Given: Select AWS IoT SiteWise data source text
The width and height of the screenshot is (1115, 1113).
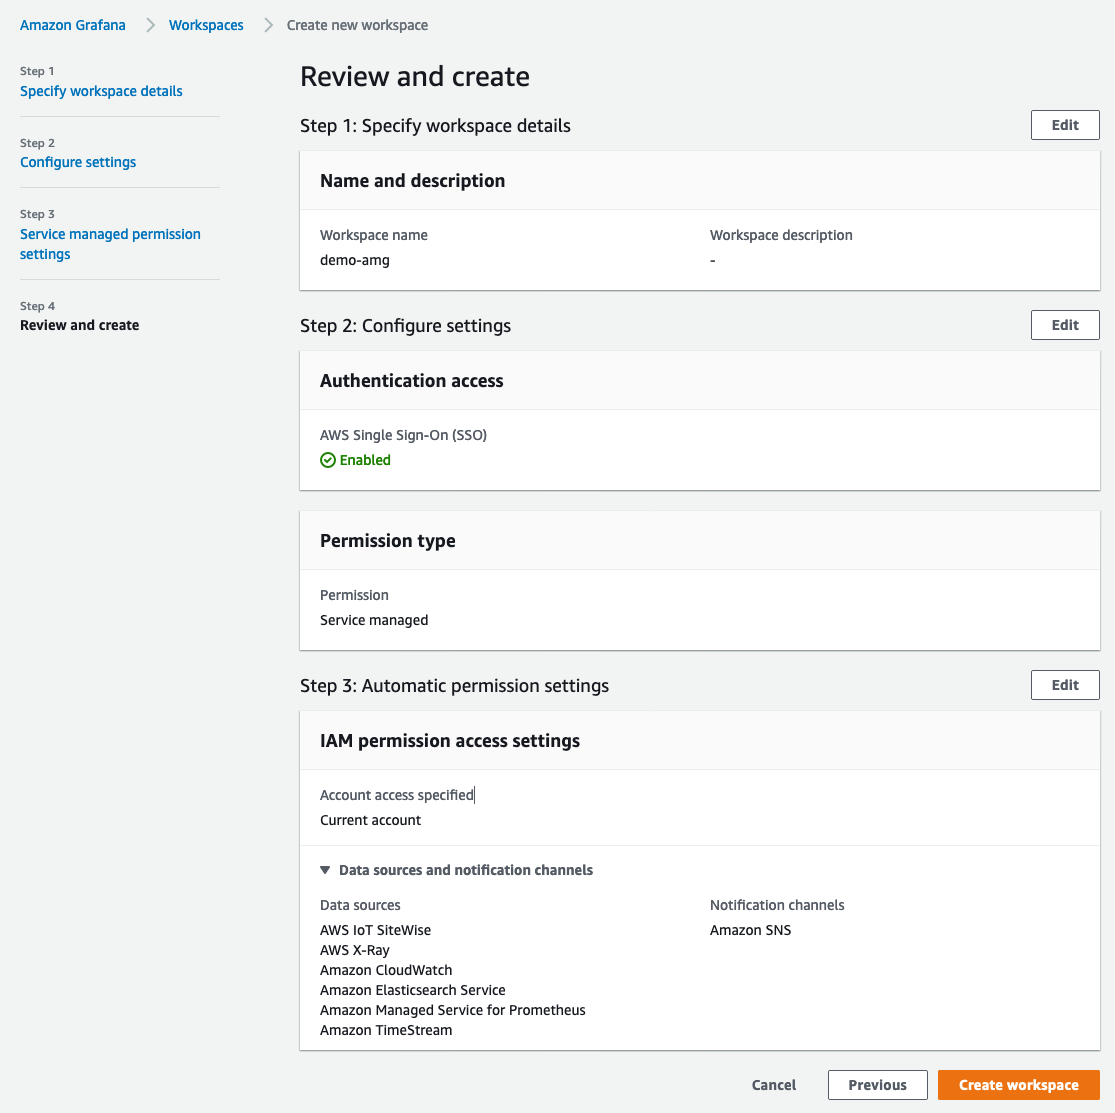Looking at the screenshot, I should pos(375,930).
